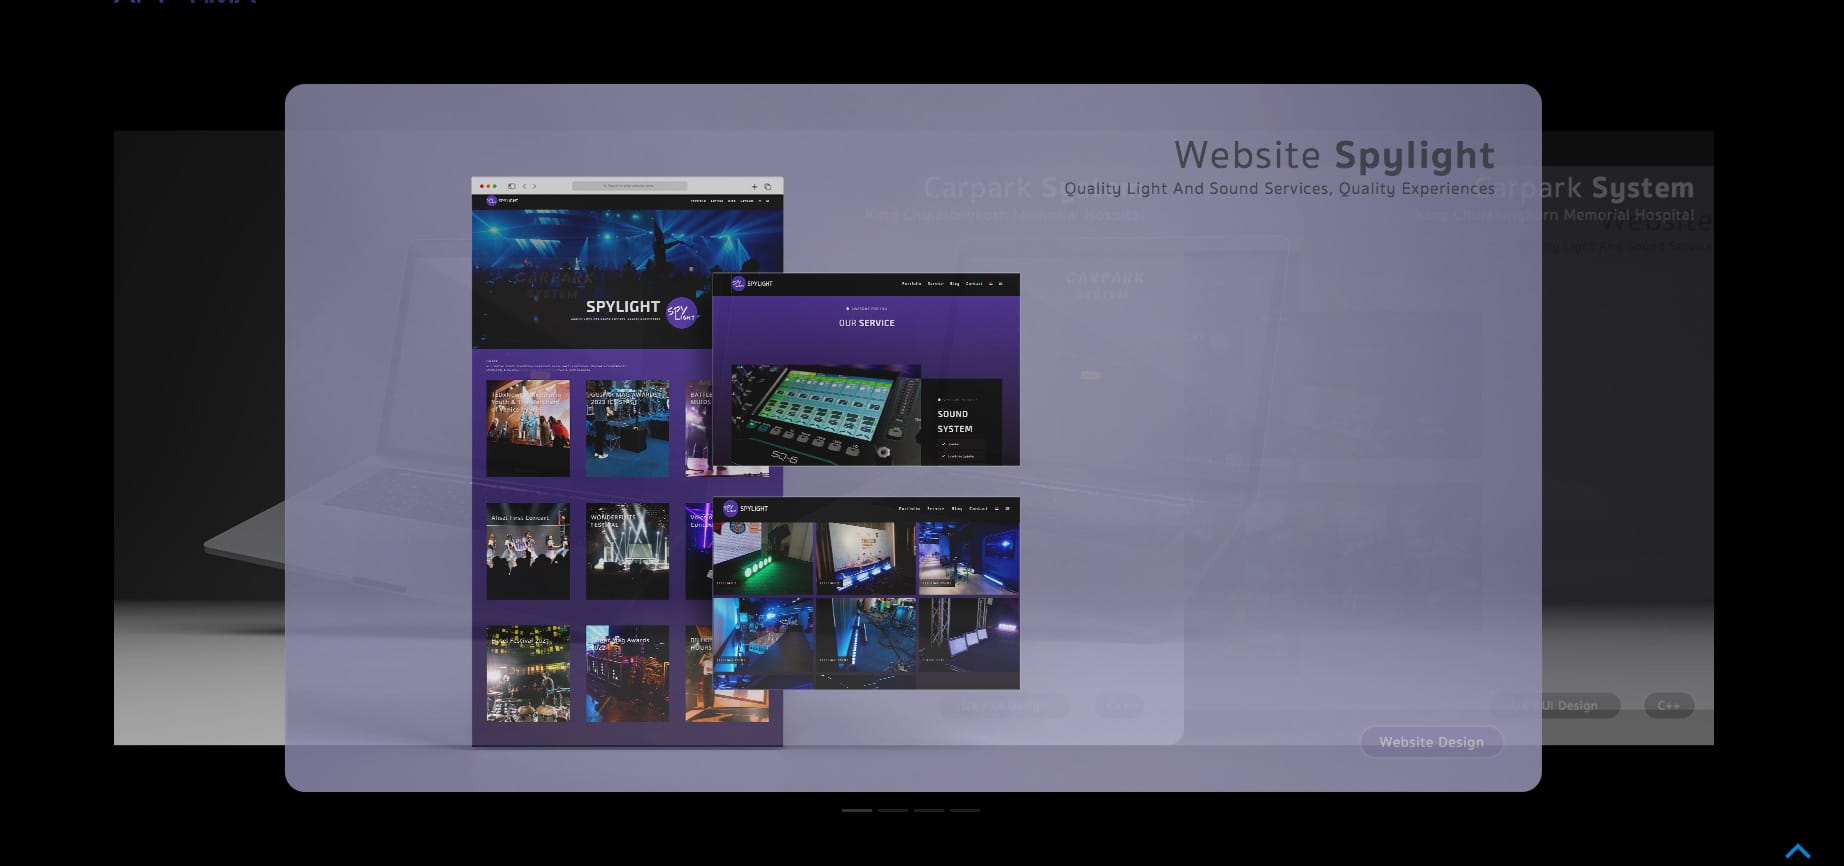This screenshot has height=866, width=1844.
Task: Click Spylight logo in Our Service page navbar
Action: (739, 284)
